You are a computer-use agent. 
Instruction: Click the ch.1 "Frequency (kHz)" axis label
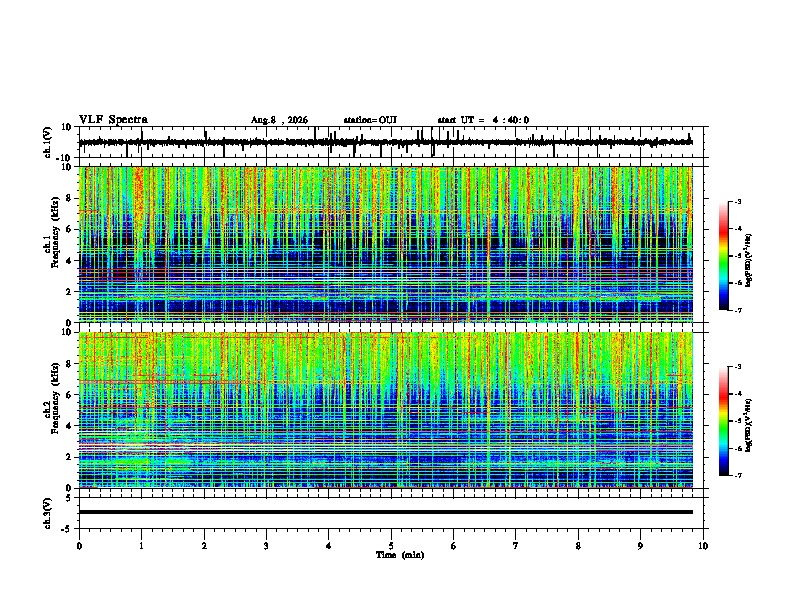tap(55, 232)
